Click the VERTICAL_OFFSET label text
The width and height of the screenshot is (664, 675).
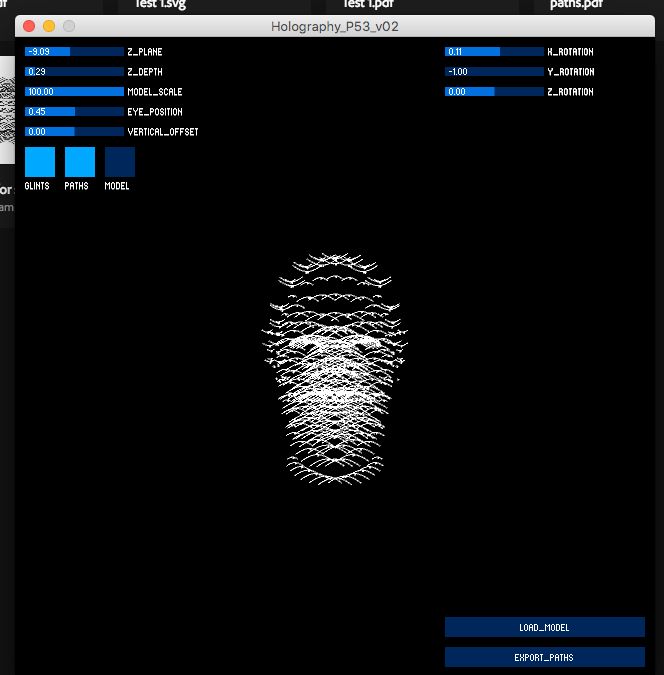tap(163, 132)
